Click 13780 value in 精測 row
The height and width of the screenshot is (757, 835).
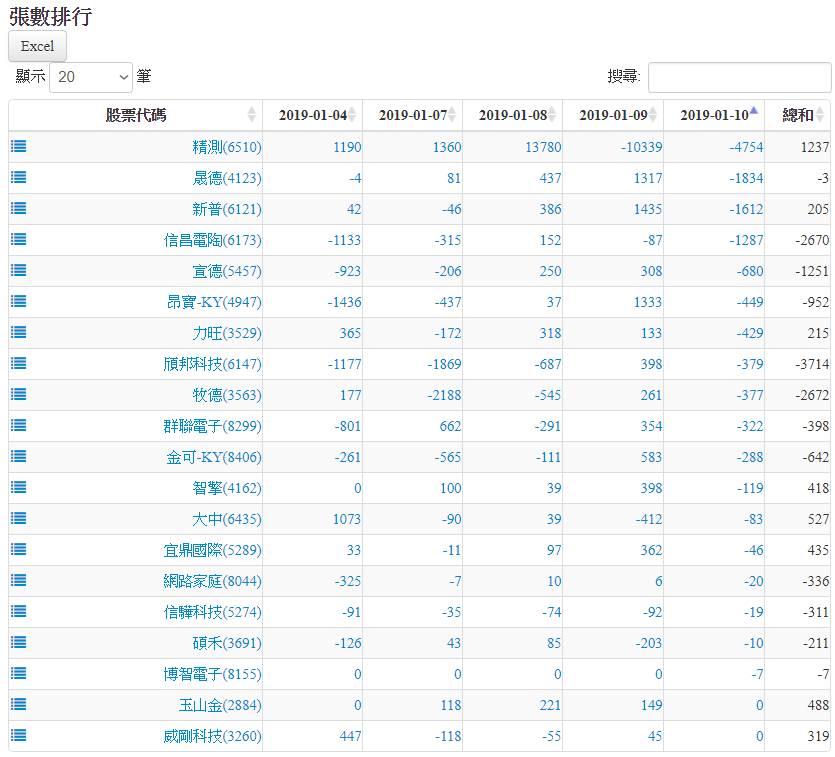pyautogui.click(x=542, y=147)
